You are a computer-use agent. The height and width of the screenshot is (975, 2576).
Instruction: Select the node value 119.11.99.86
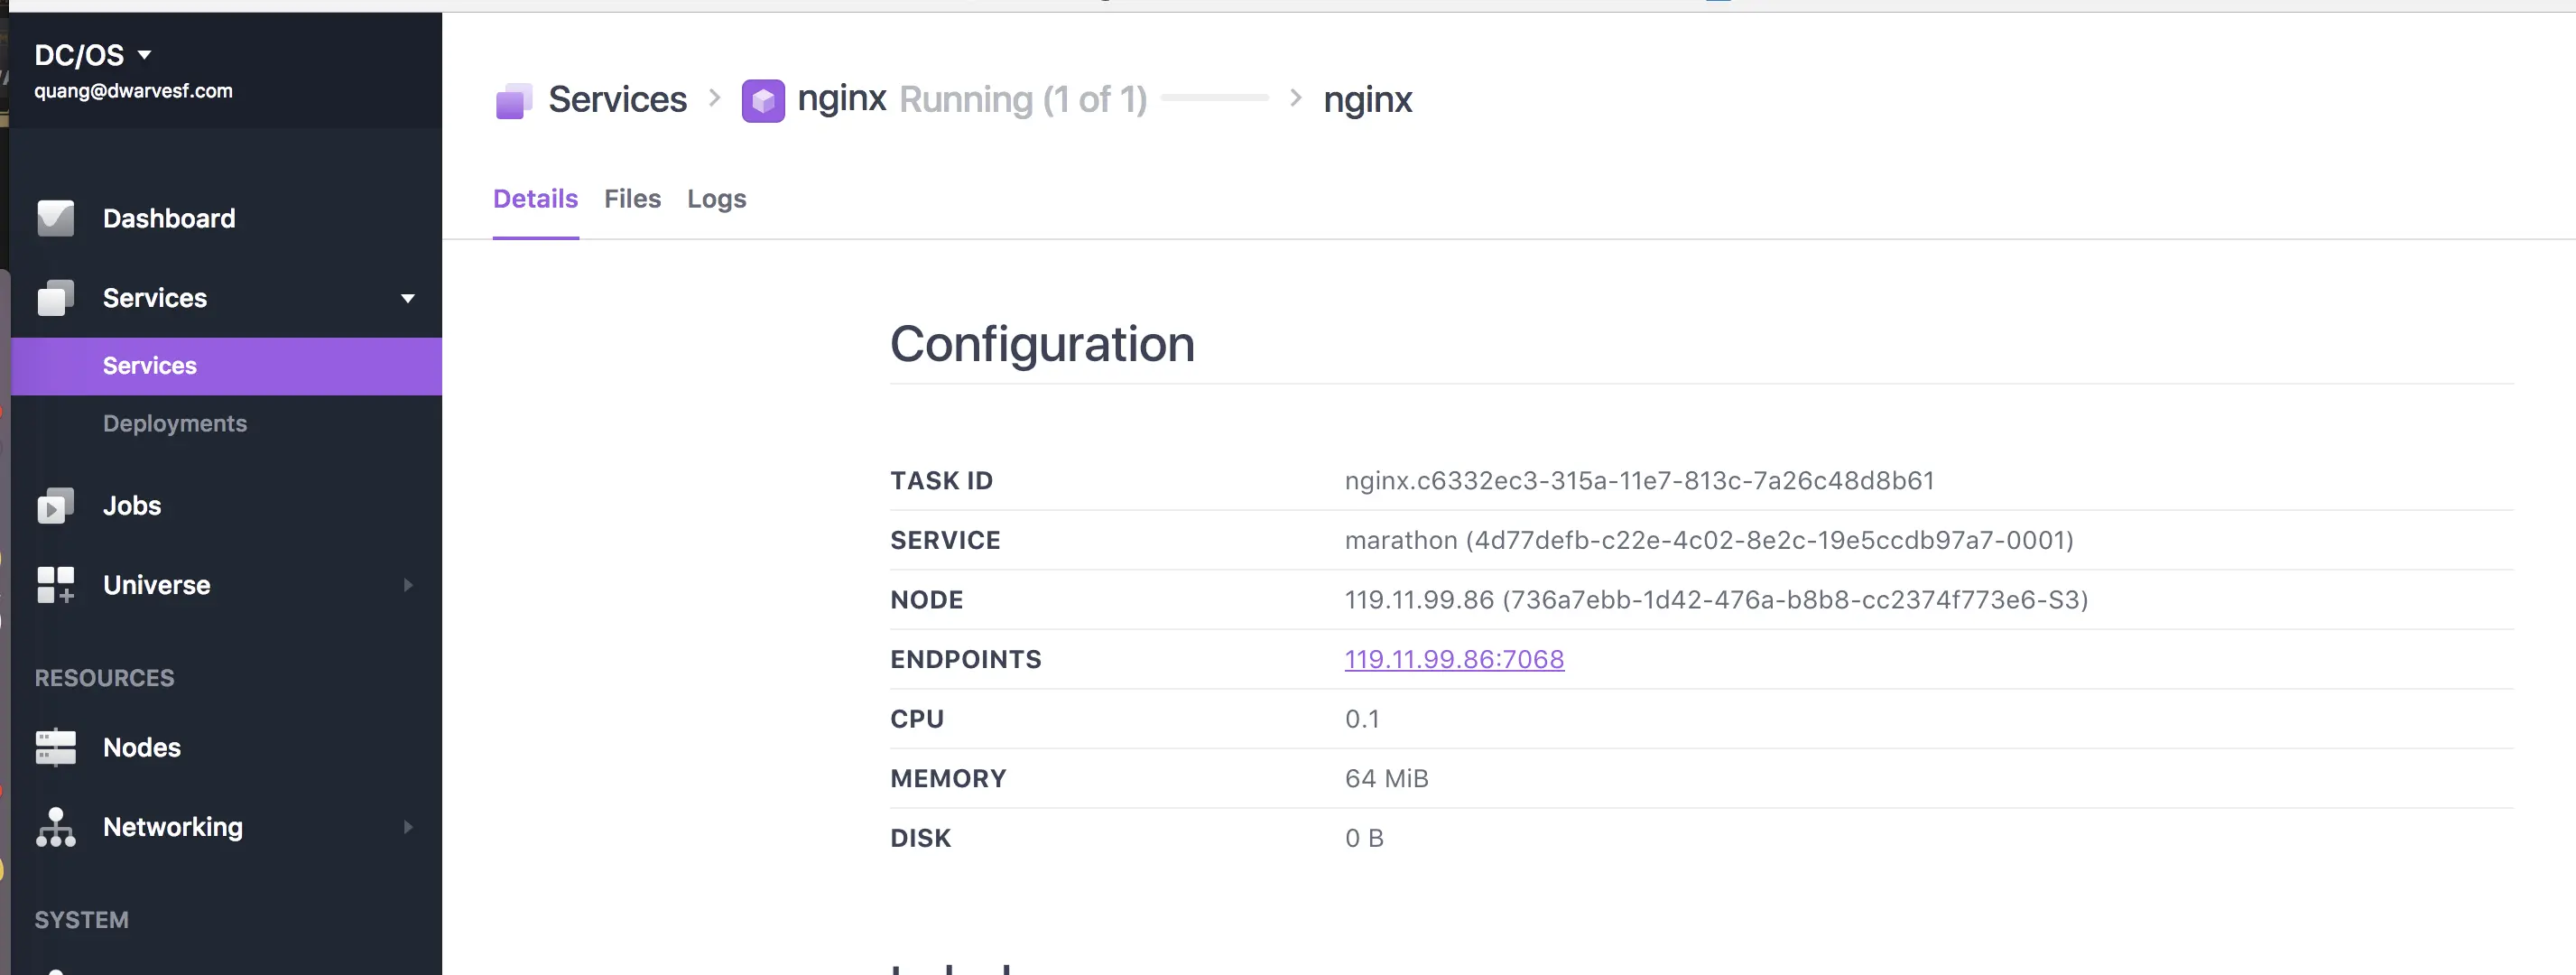tap(1716, 600)
